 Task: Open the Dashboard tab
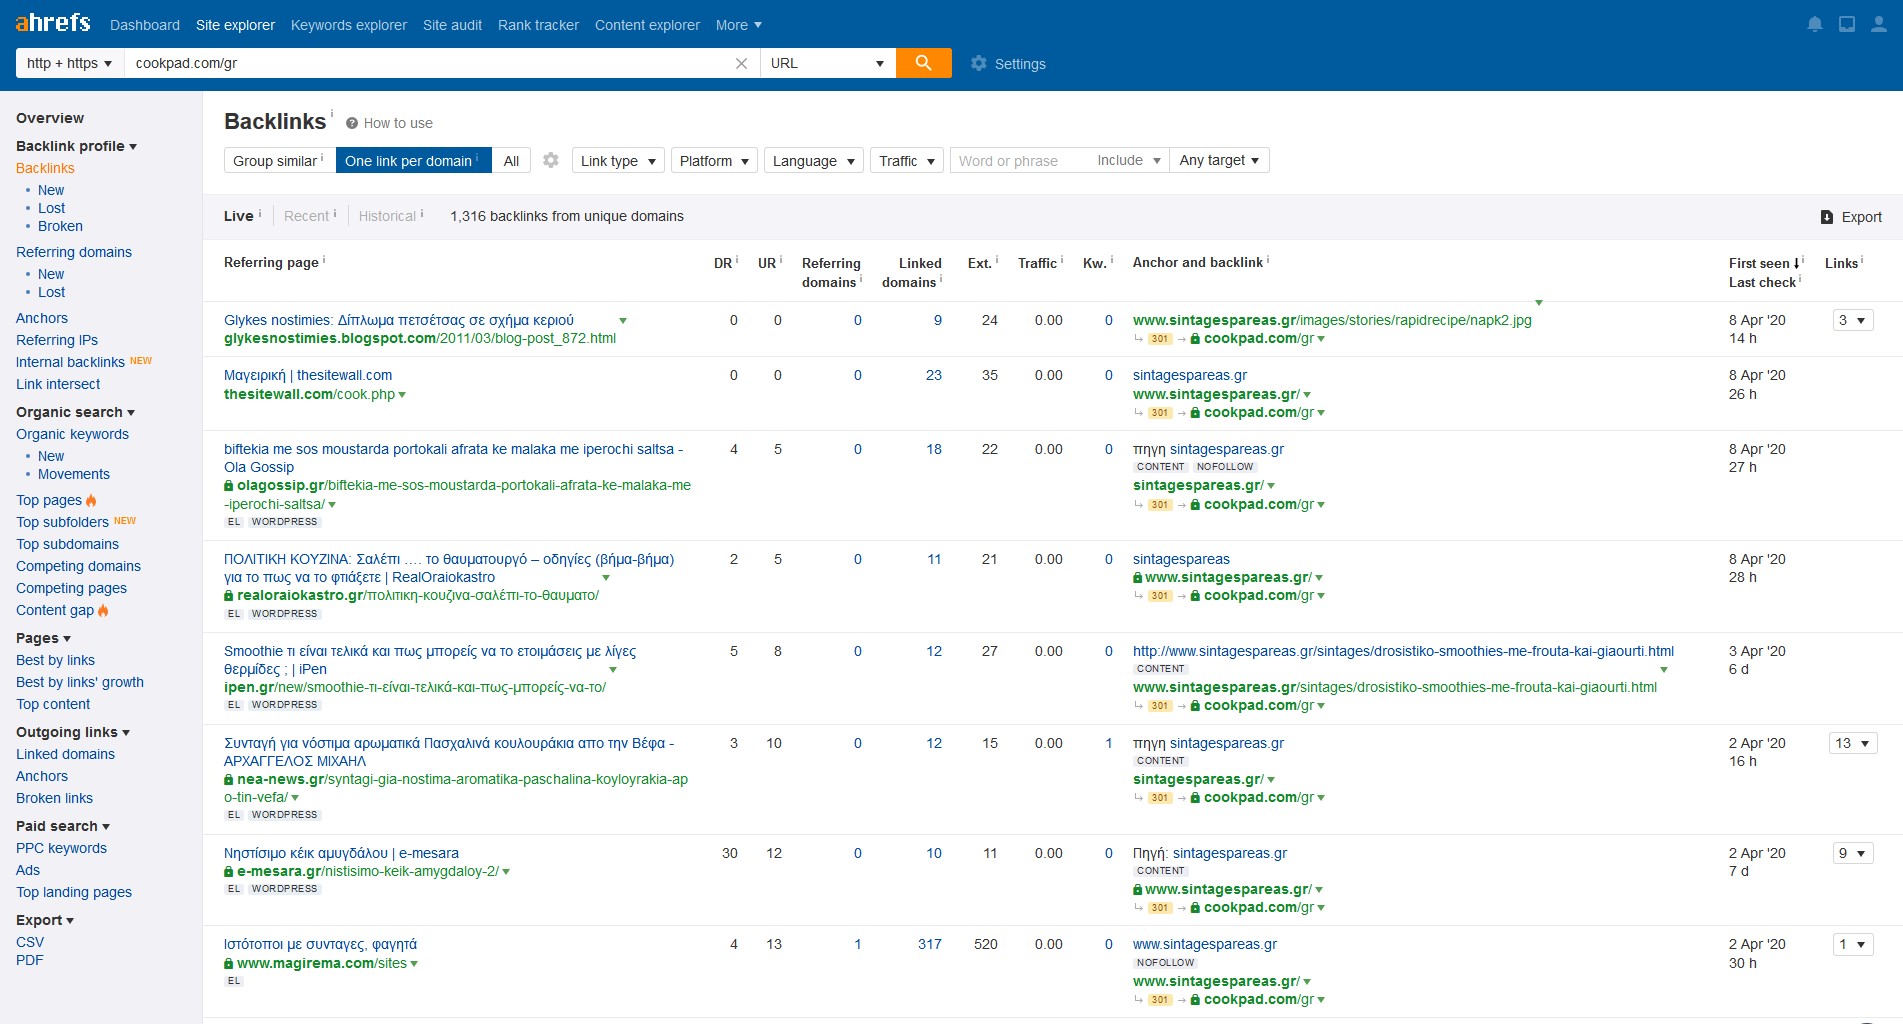tap(145, 25)
